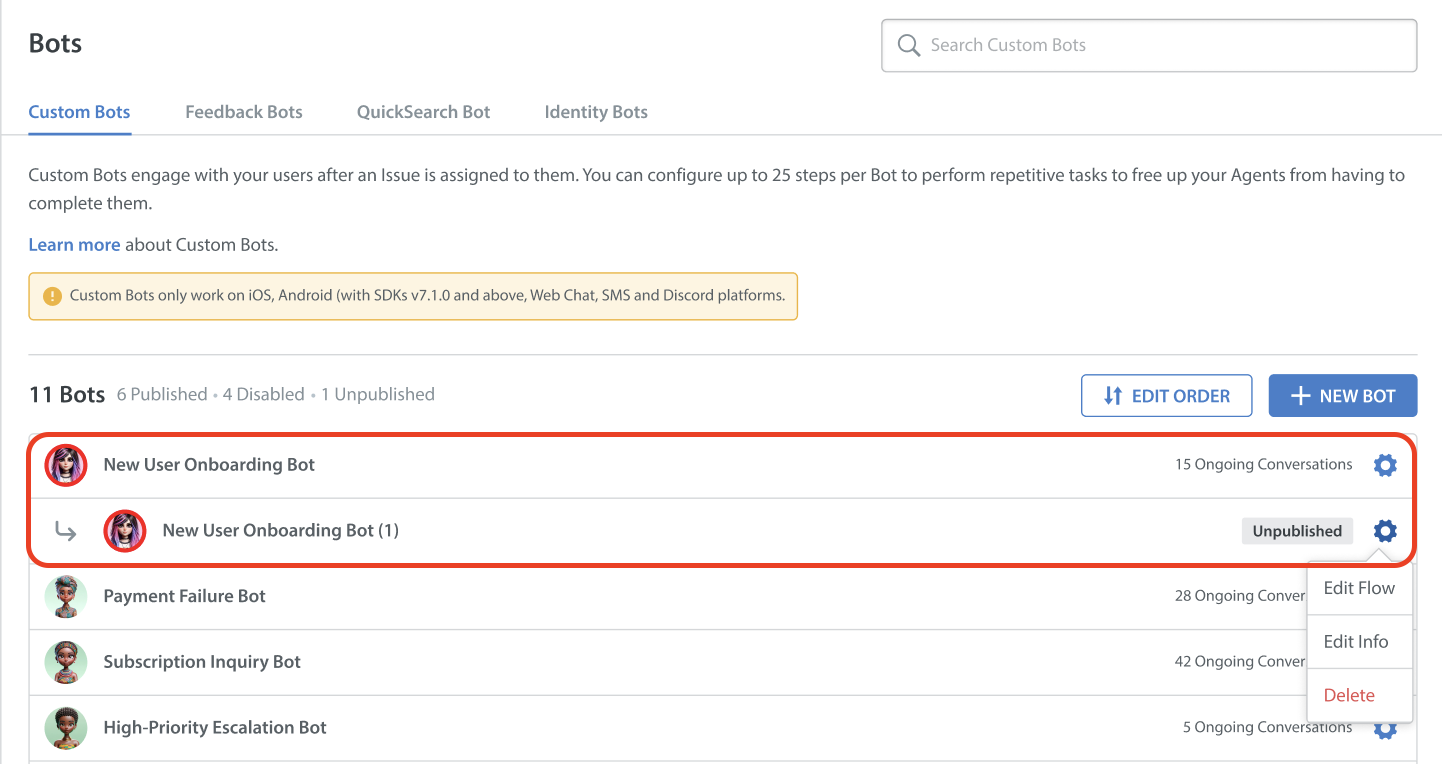Viewport: 1442px width, 764px height.
Task: Click the High-Priority Escalation Bot avatar
Action: pyautogui.click(x=66, y=728)
